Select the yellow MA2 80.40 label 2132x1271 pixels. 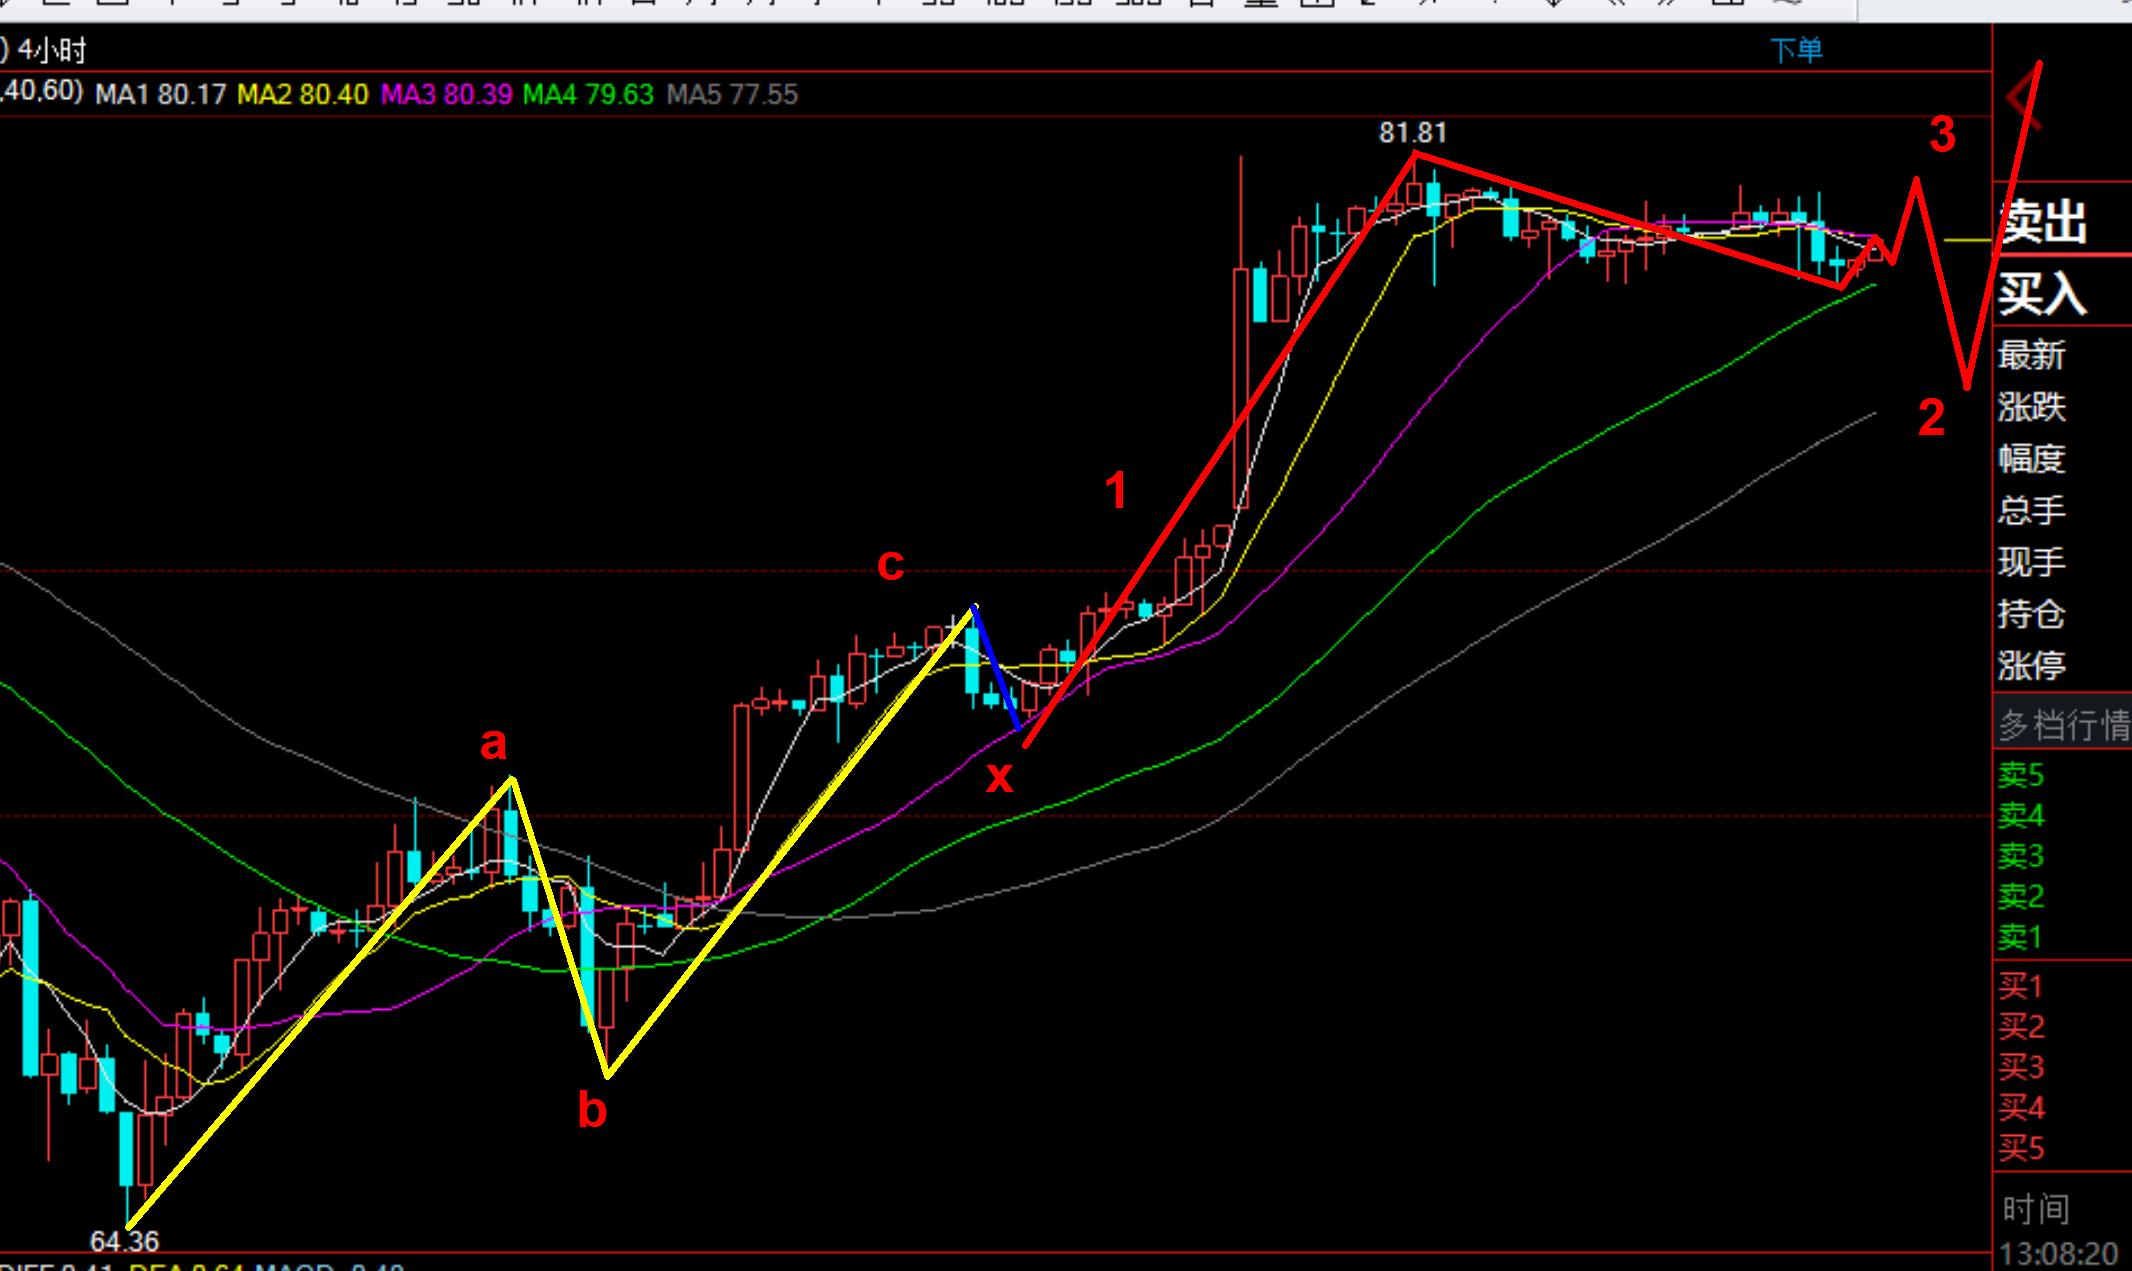[302, 95]
